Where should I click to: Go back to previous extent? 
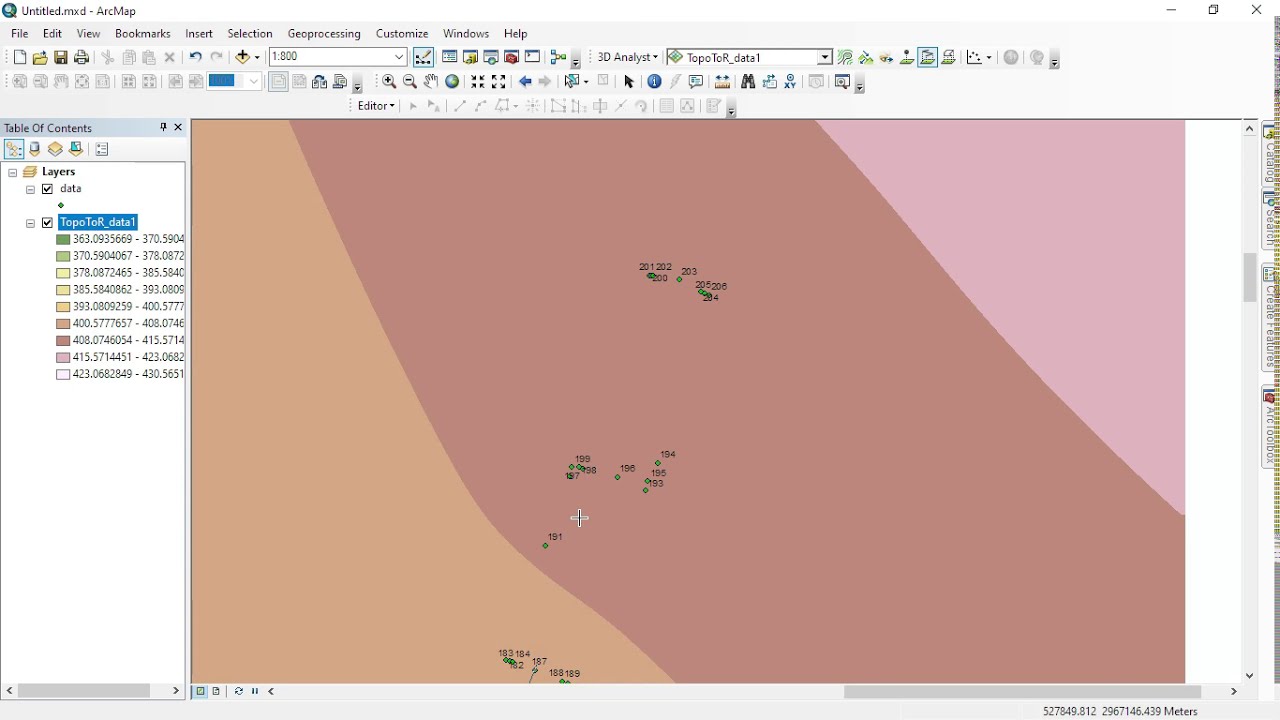click(x=525, y=82)
